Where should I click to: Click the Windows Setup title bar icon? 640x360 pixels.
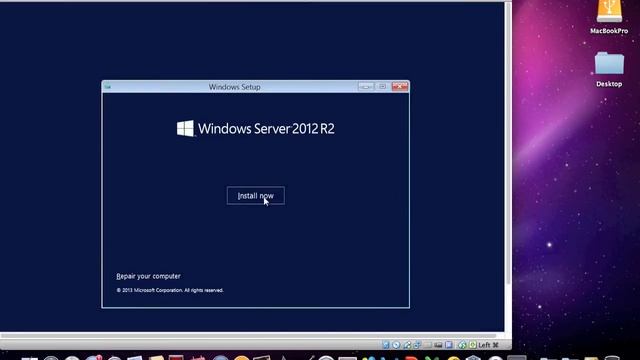108,87
